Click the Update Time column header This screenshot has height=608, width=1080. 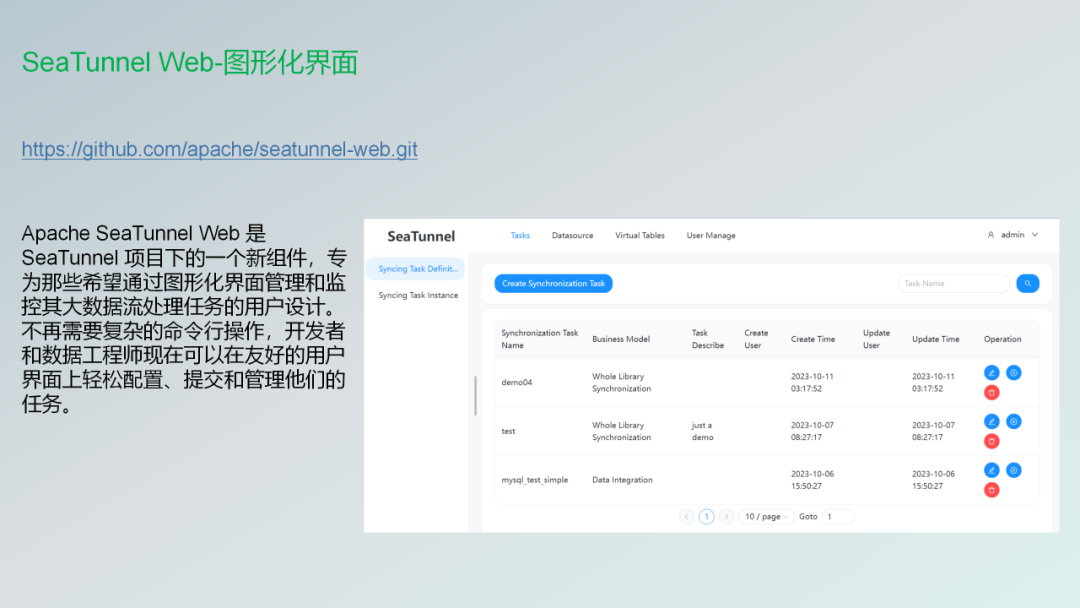click(935, 339)
